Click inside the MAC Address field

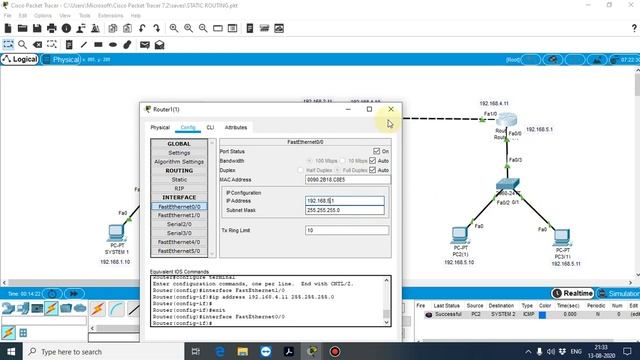348,180
